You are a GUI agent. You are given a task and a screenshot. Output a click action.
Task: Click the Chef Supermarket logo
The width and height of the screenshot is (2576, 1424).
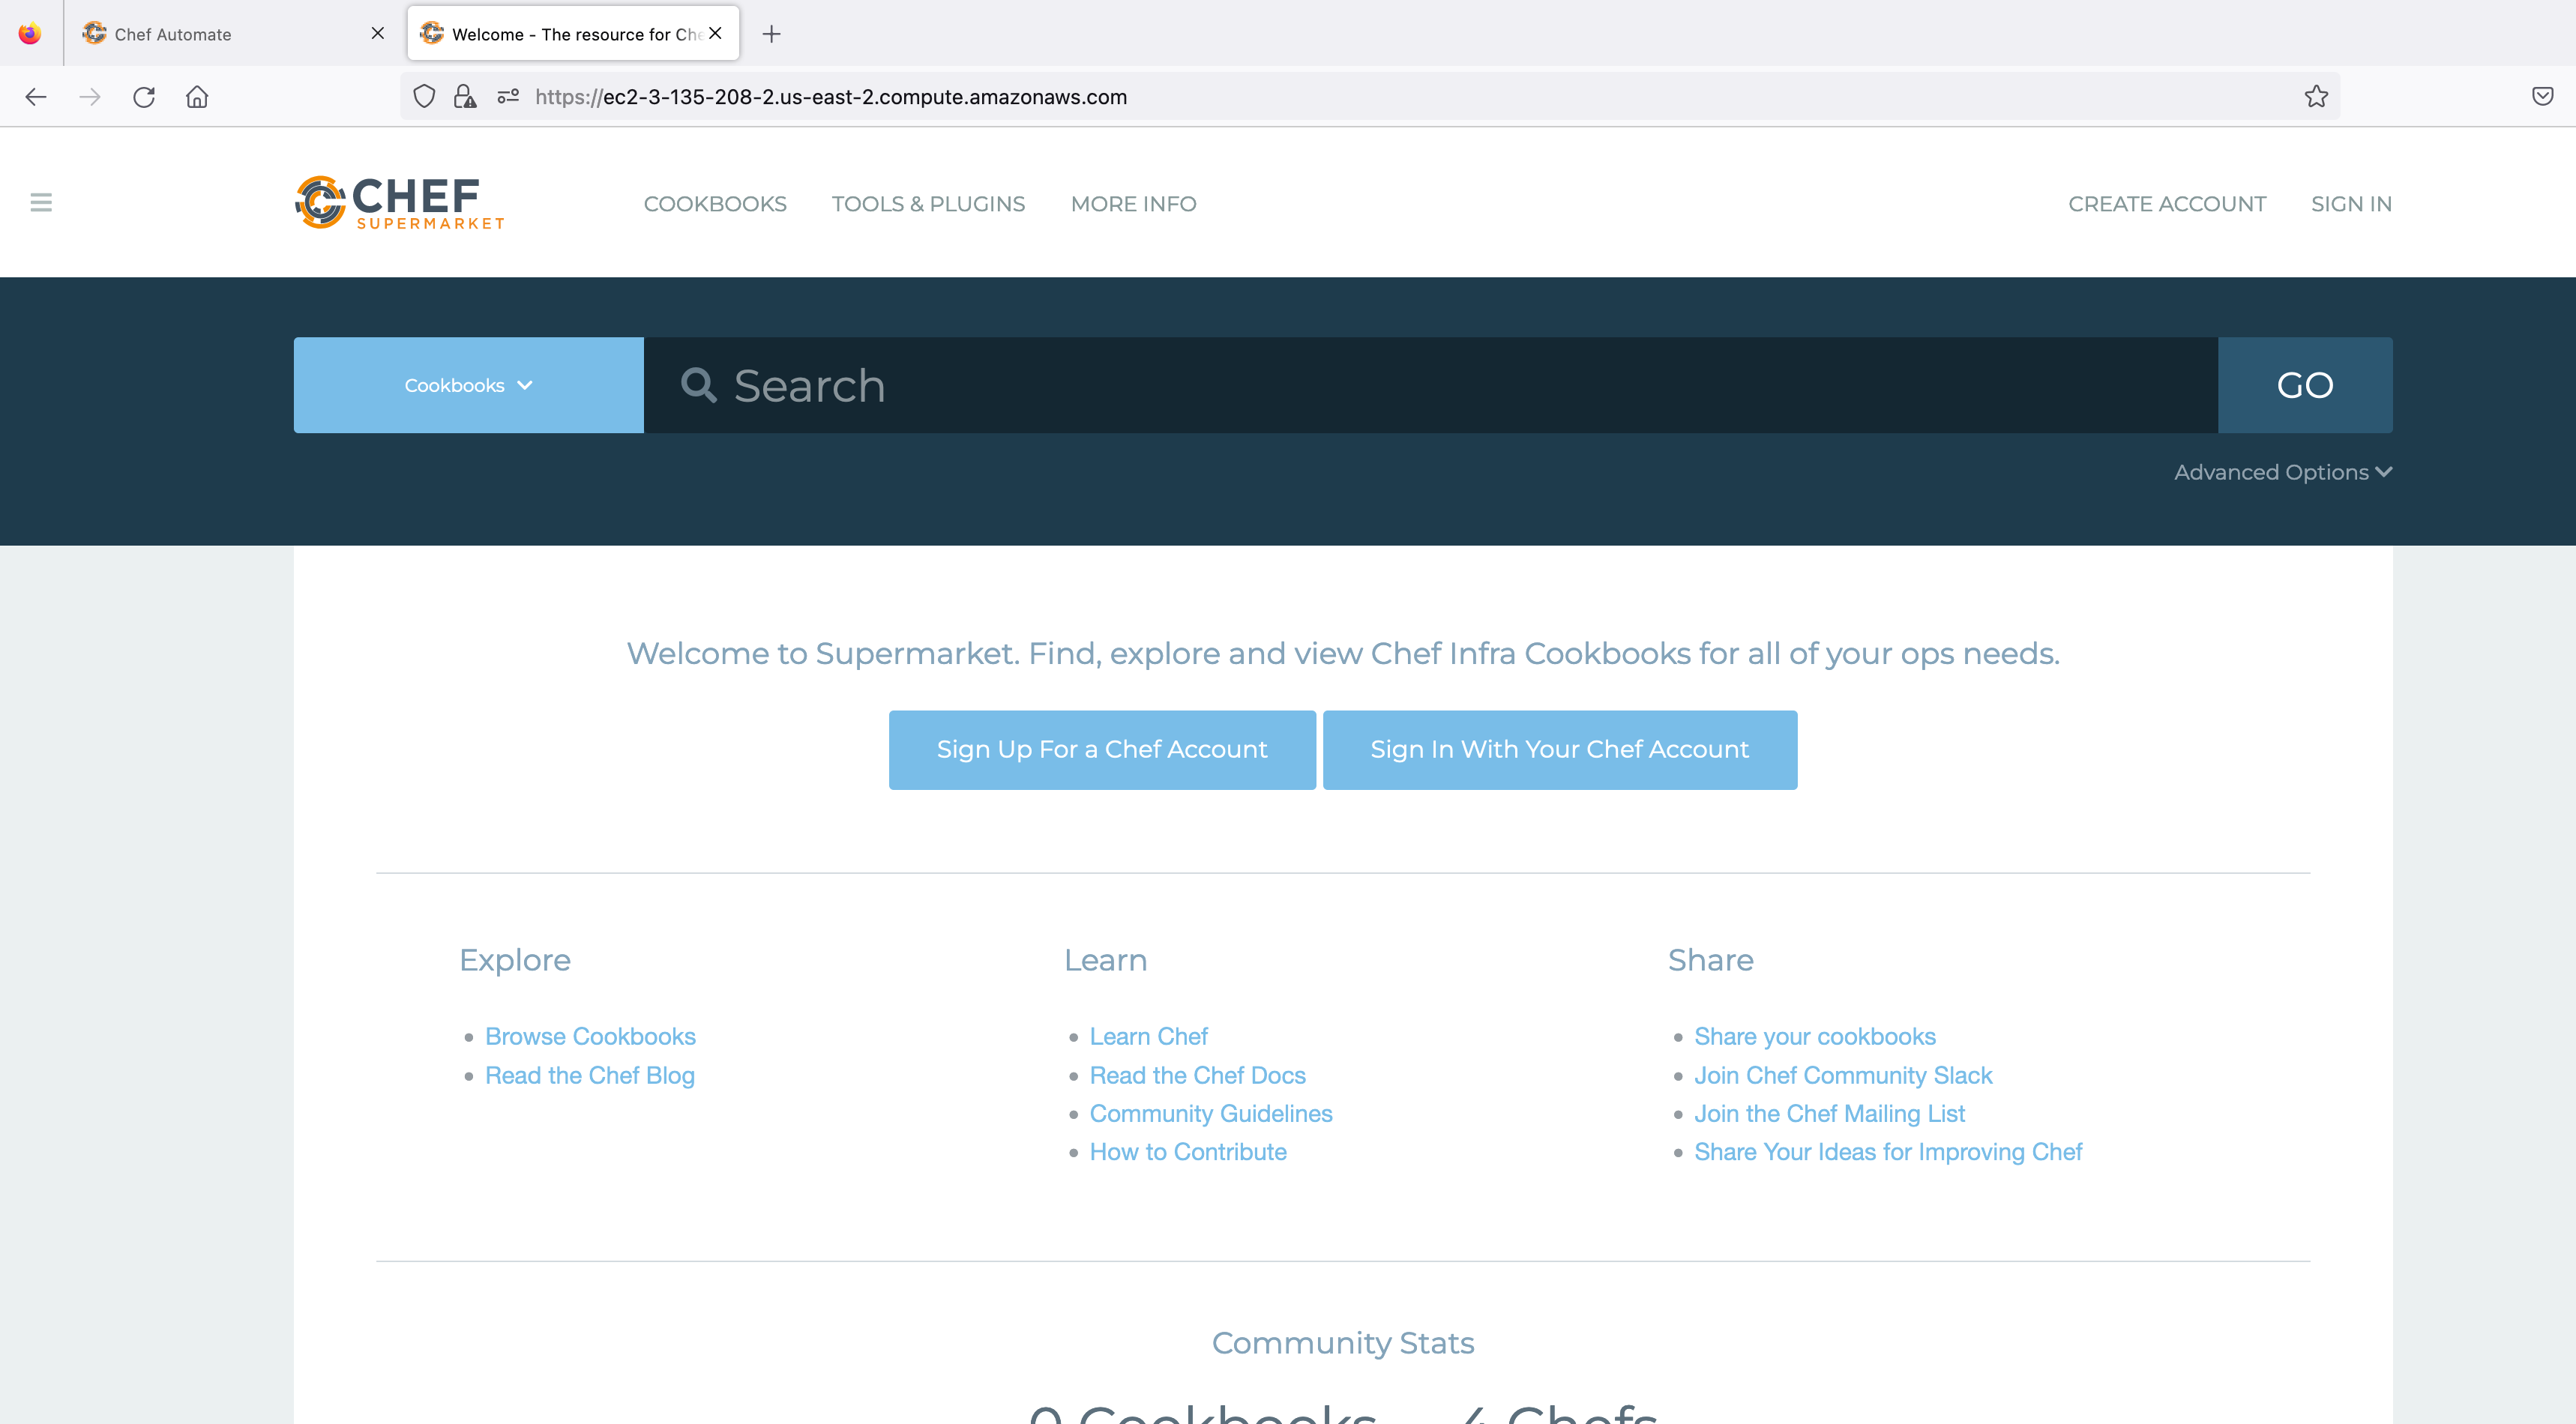pos(397,203)
